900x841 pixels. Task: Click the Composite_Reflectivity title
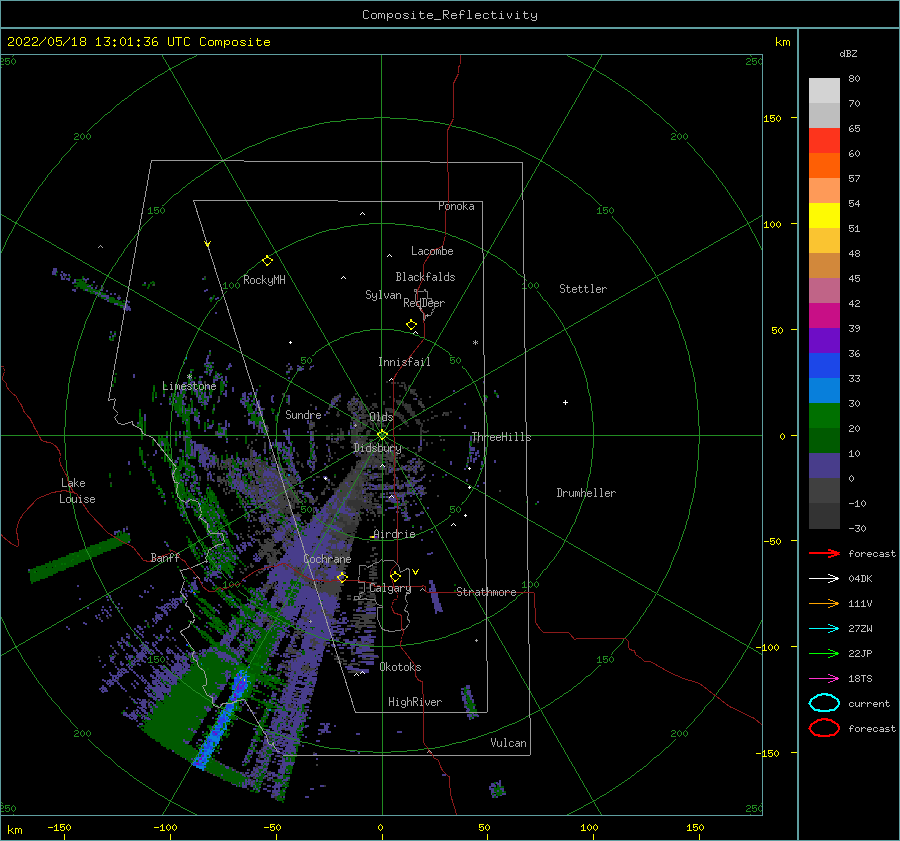449,15
